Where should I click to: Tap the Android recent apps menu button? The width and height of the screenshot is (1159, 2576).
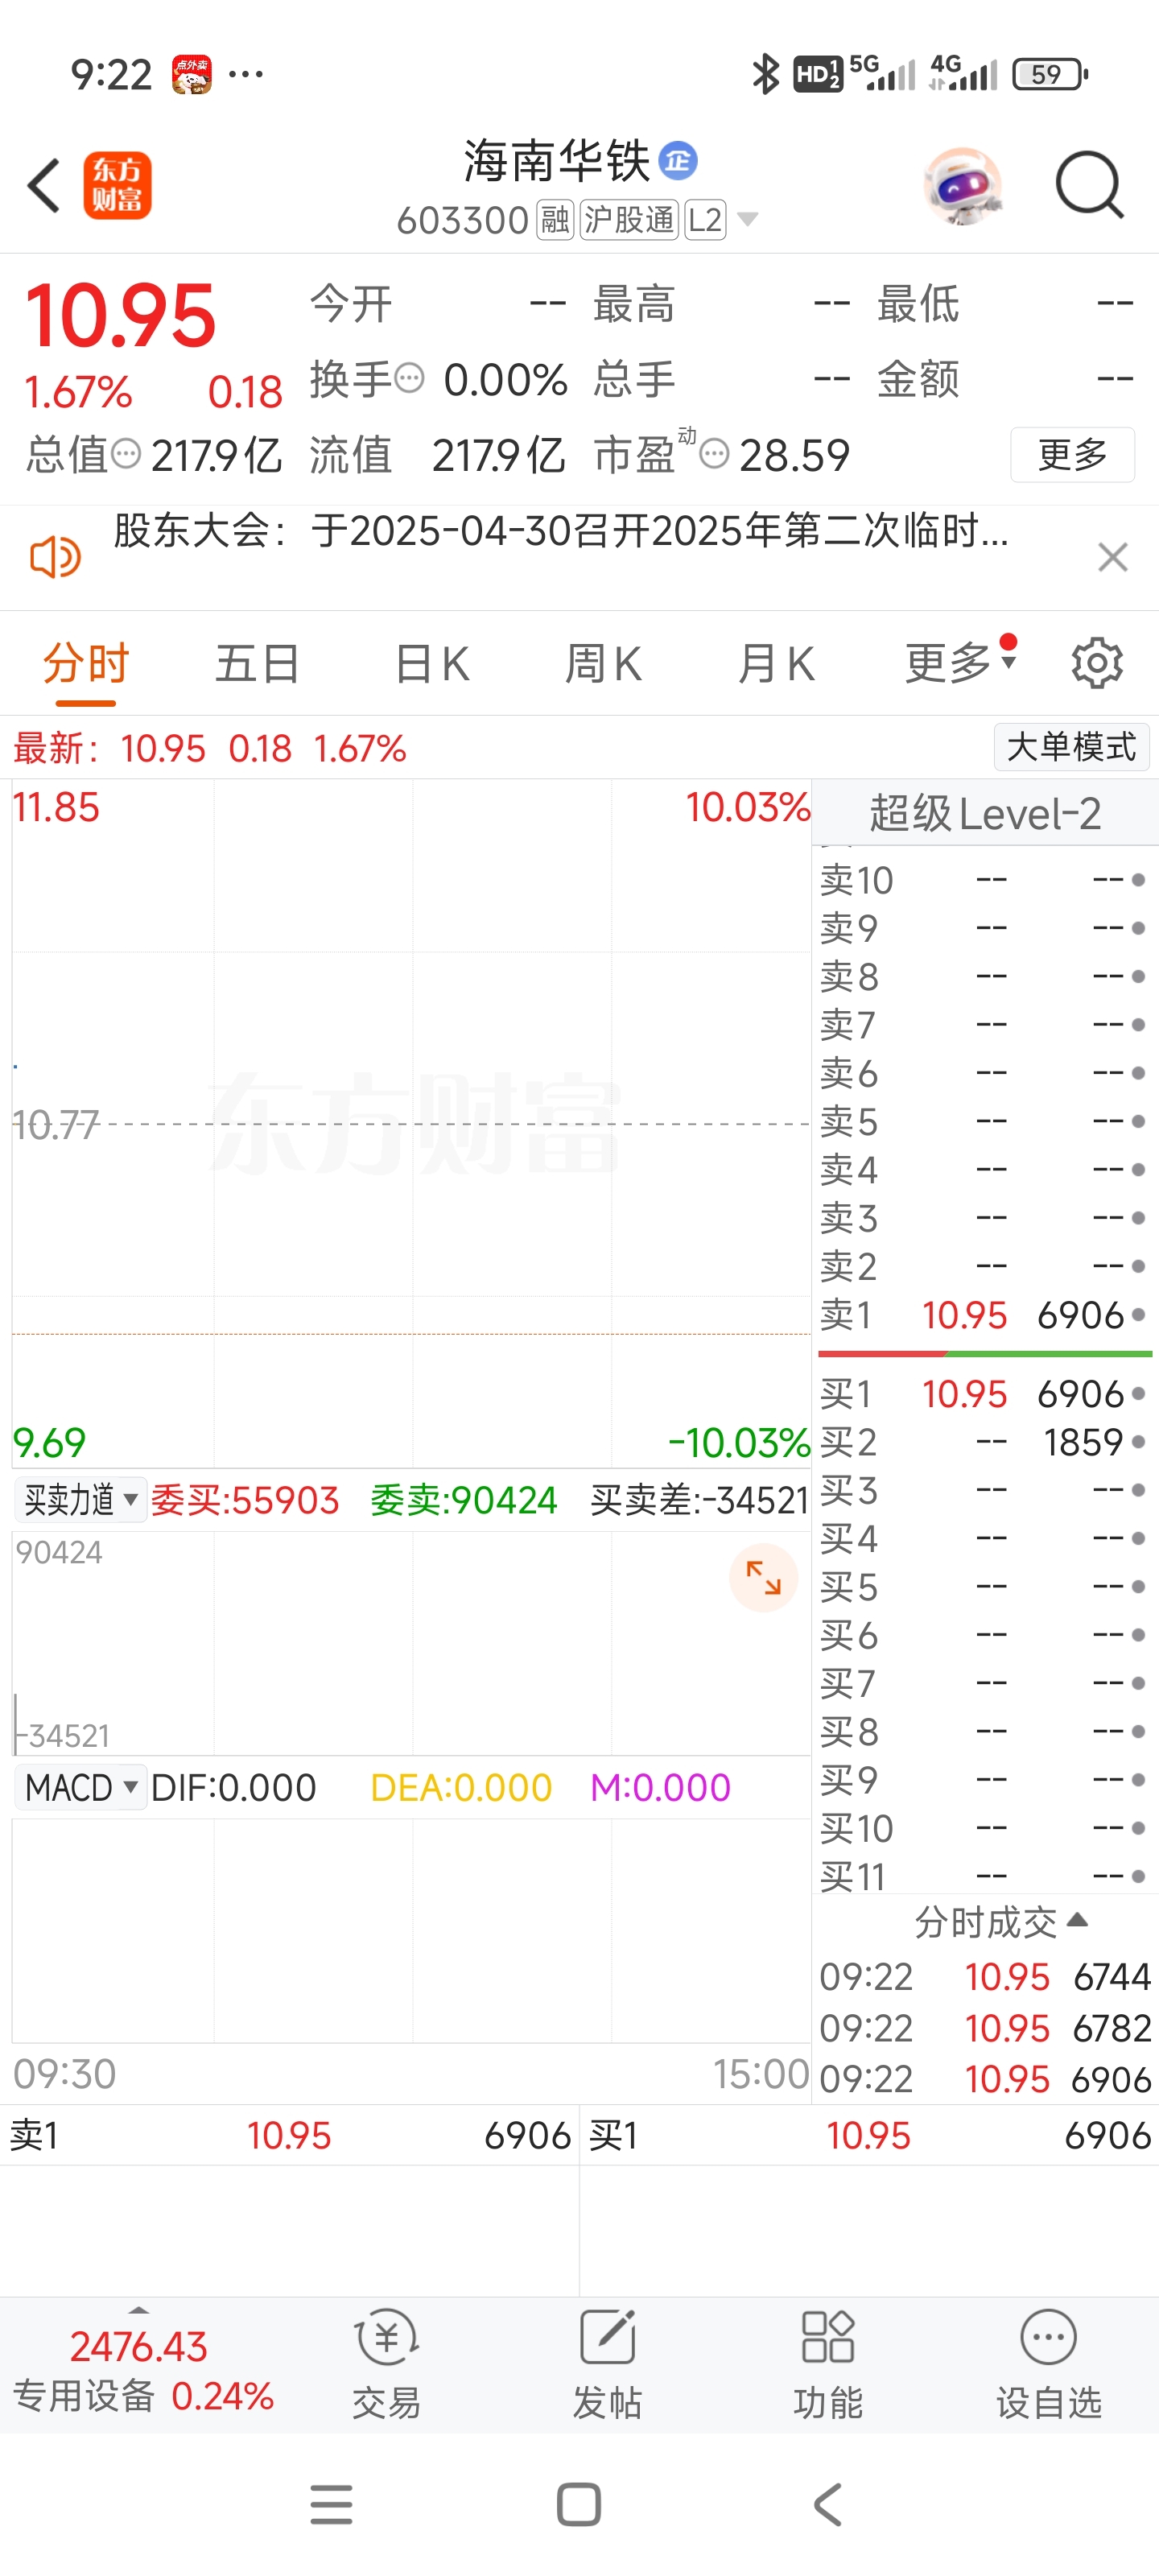click(331, 2505)
